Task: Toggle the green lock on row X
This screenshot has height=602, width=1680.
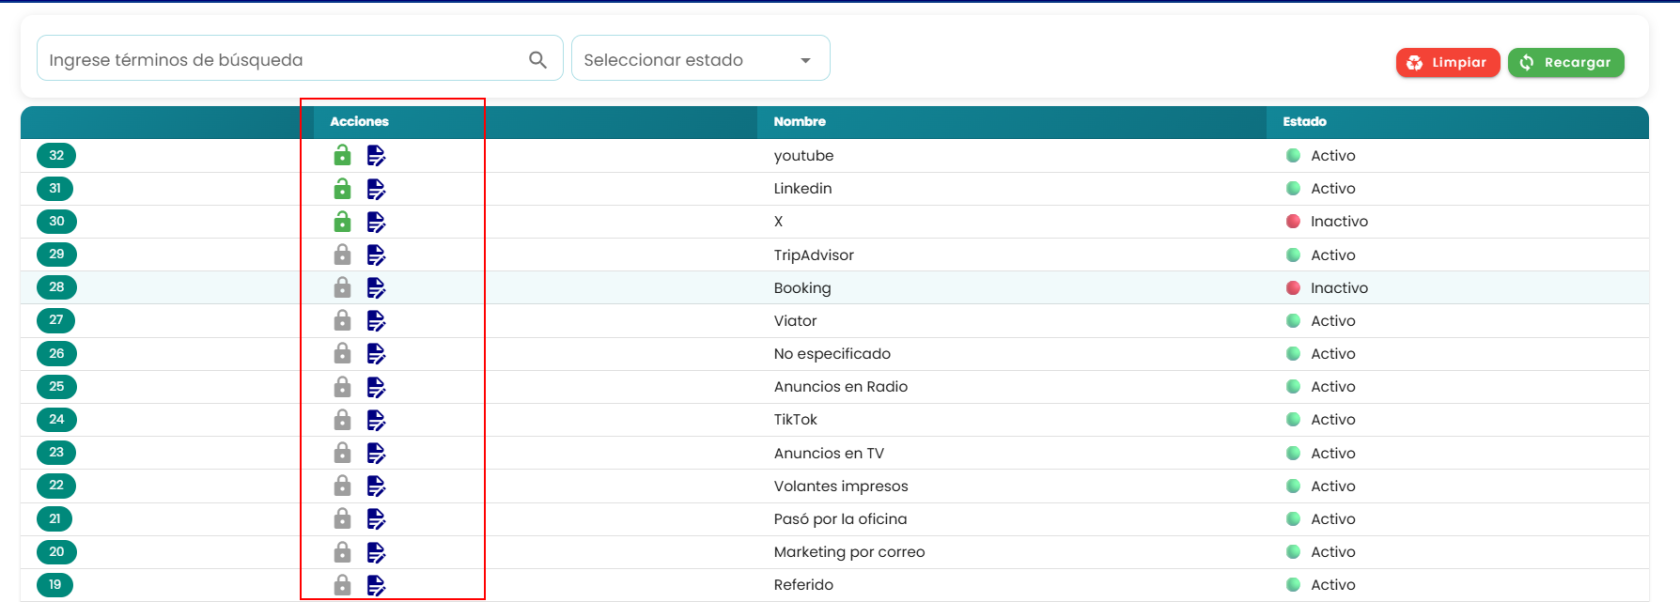Action: coord(342,221)
